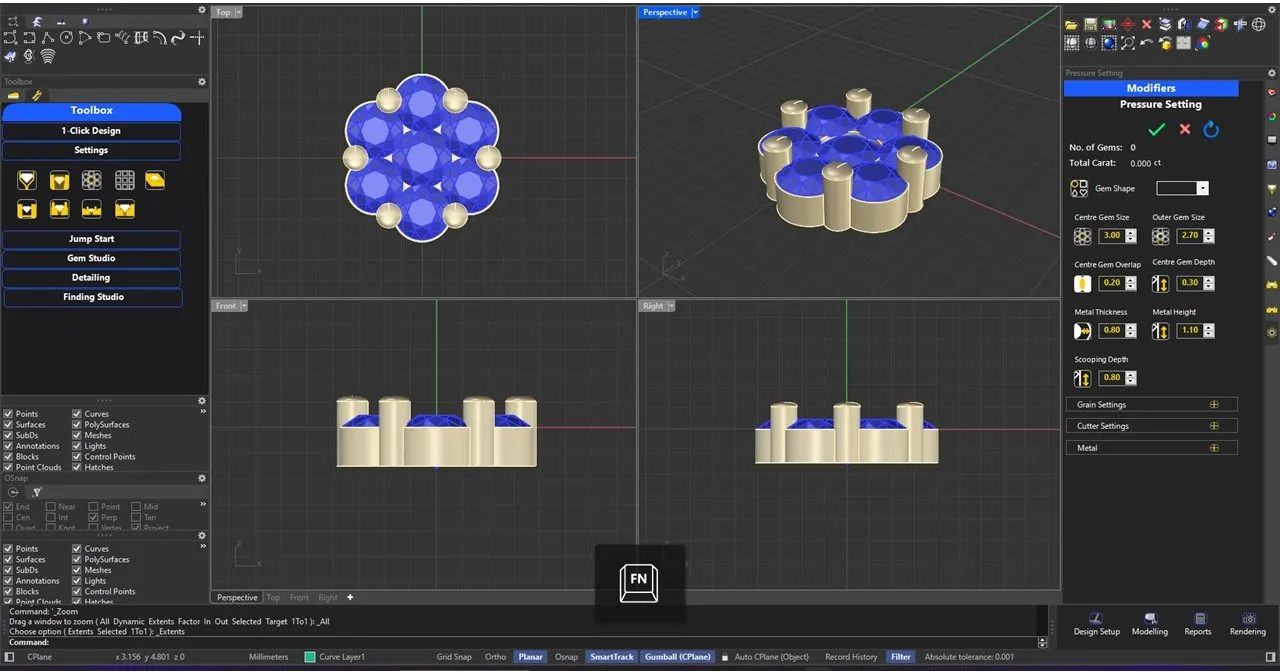Viewport: 1280px width, 672px height.
Task: Open the Gem Studio menu
Action: coord(91,258)
